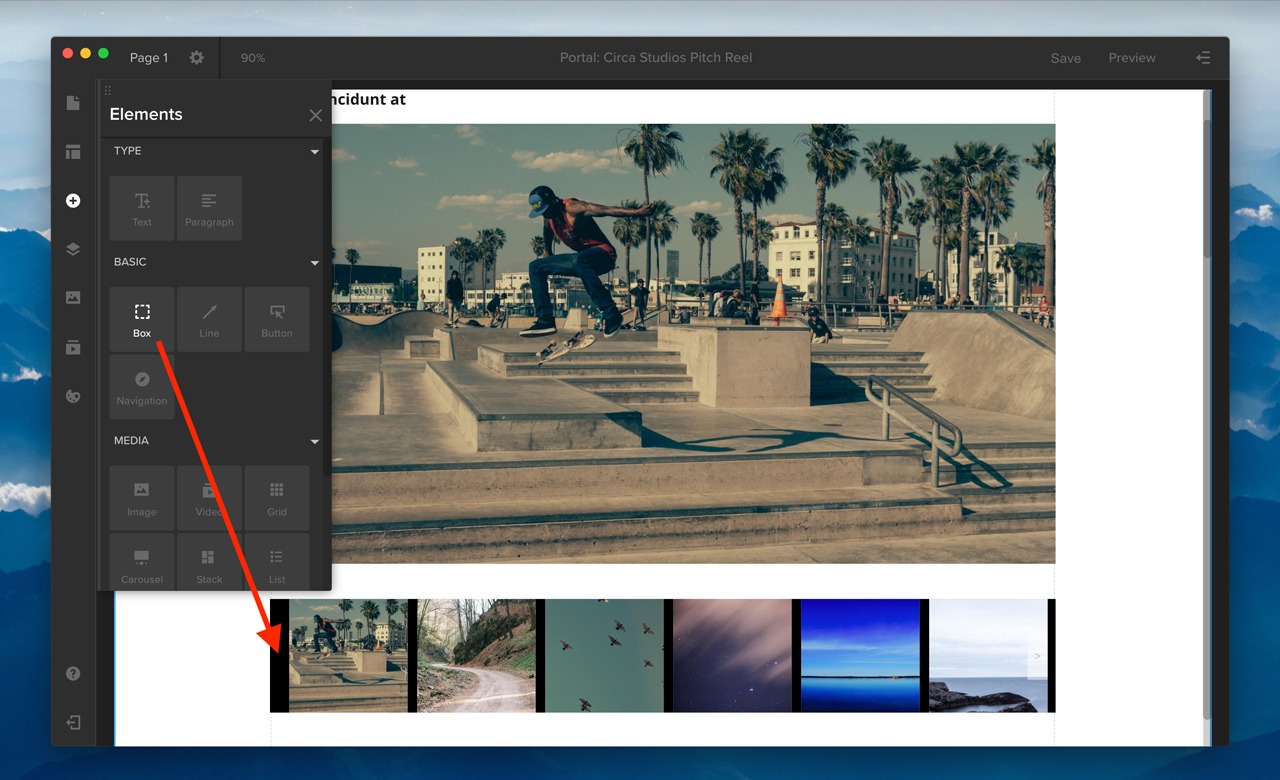Screen dimensions: 1280x780
Task: Open the Pages panel in sidebar
Action: (x=73, y=103)
